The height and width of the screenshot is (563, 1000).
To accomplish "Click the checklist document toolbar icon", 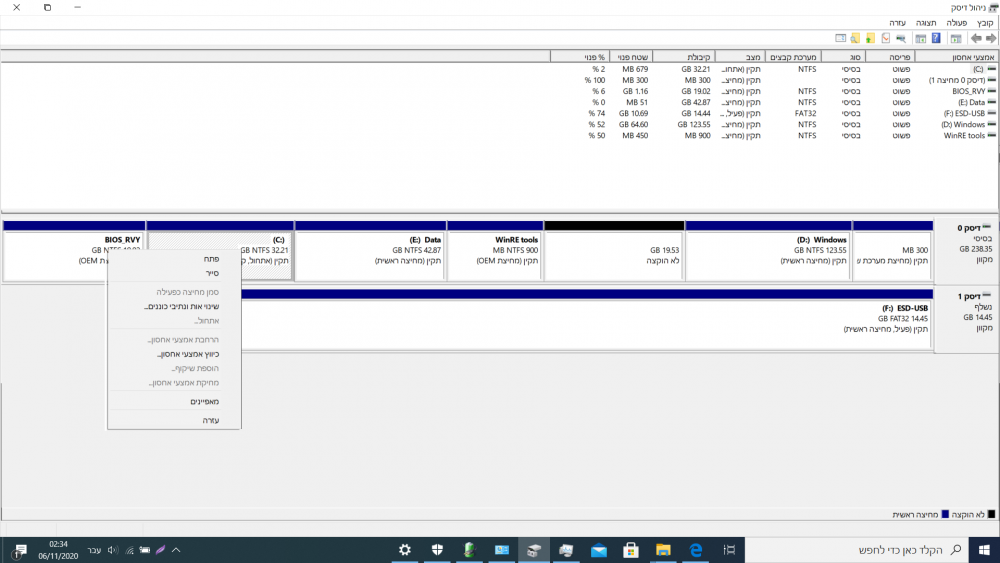I will [x=885, y=38].
